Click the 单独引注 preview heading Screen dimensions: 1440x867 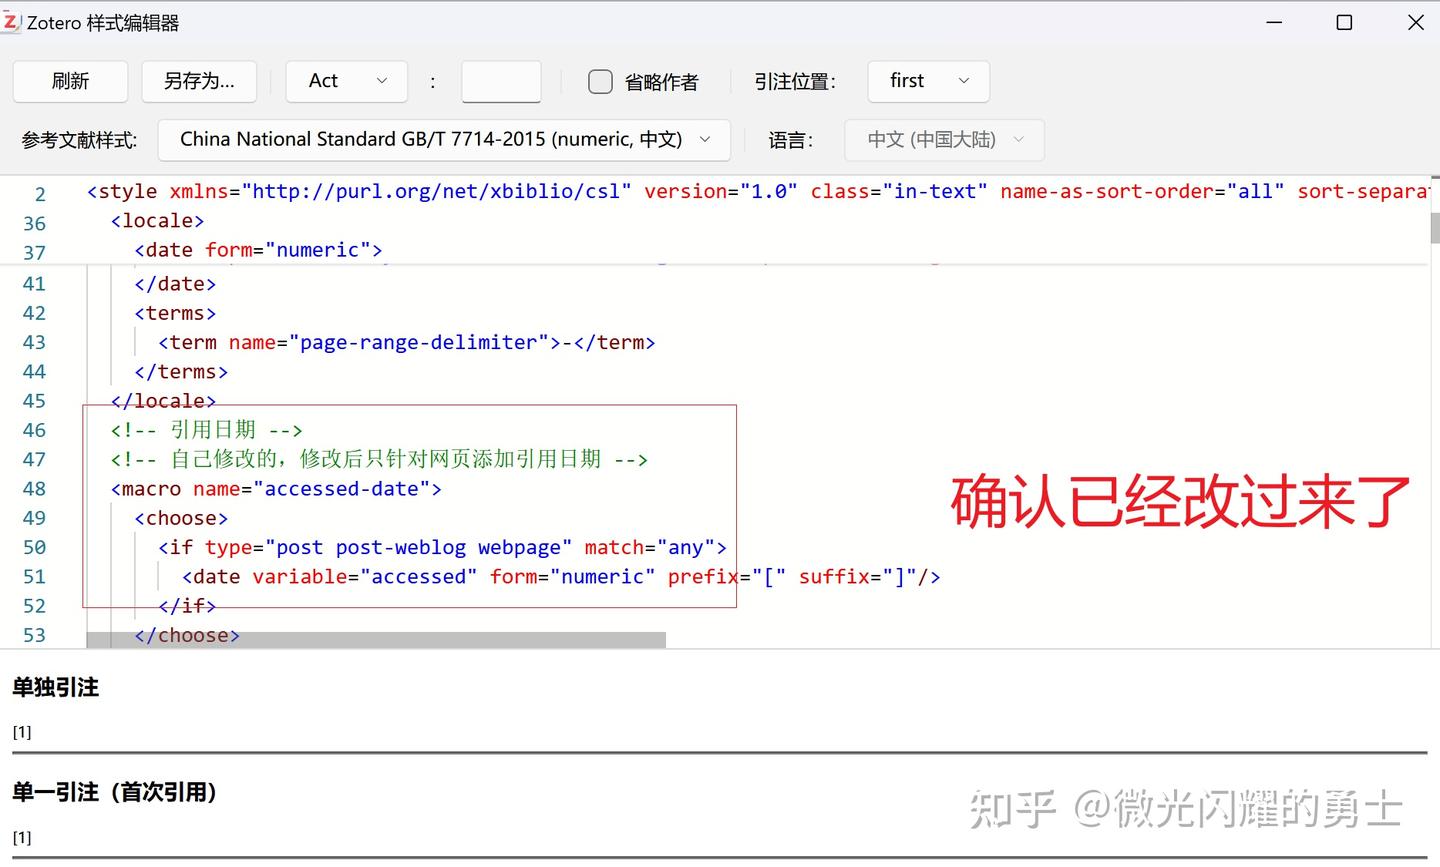point(56,687)
